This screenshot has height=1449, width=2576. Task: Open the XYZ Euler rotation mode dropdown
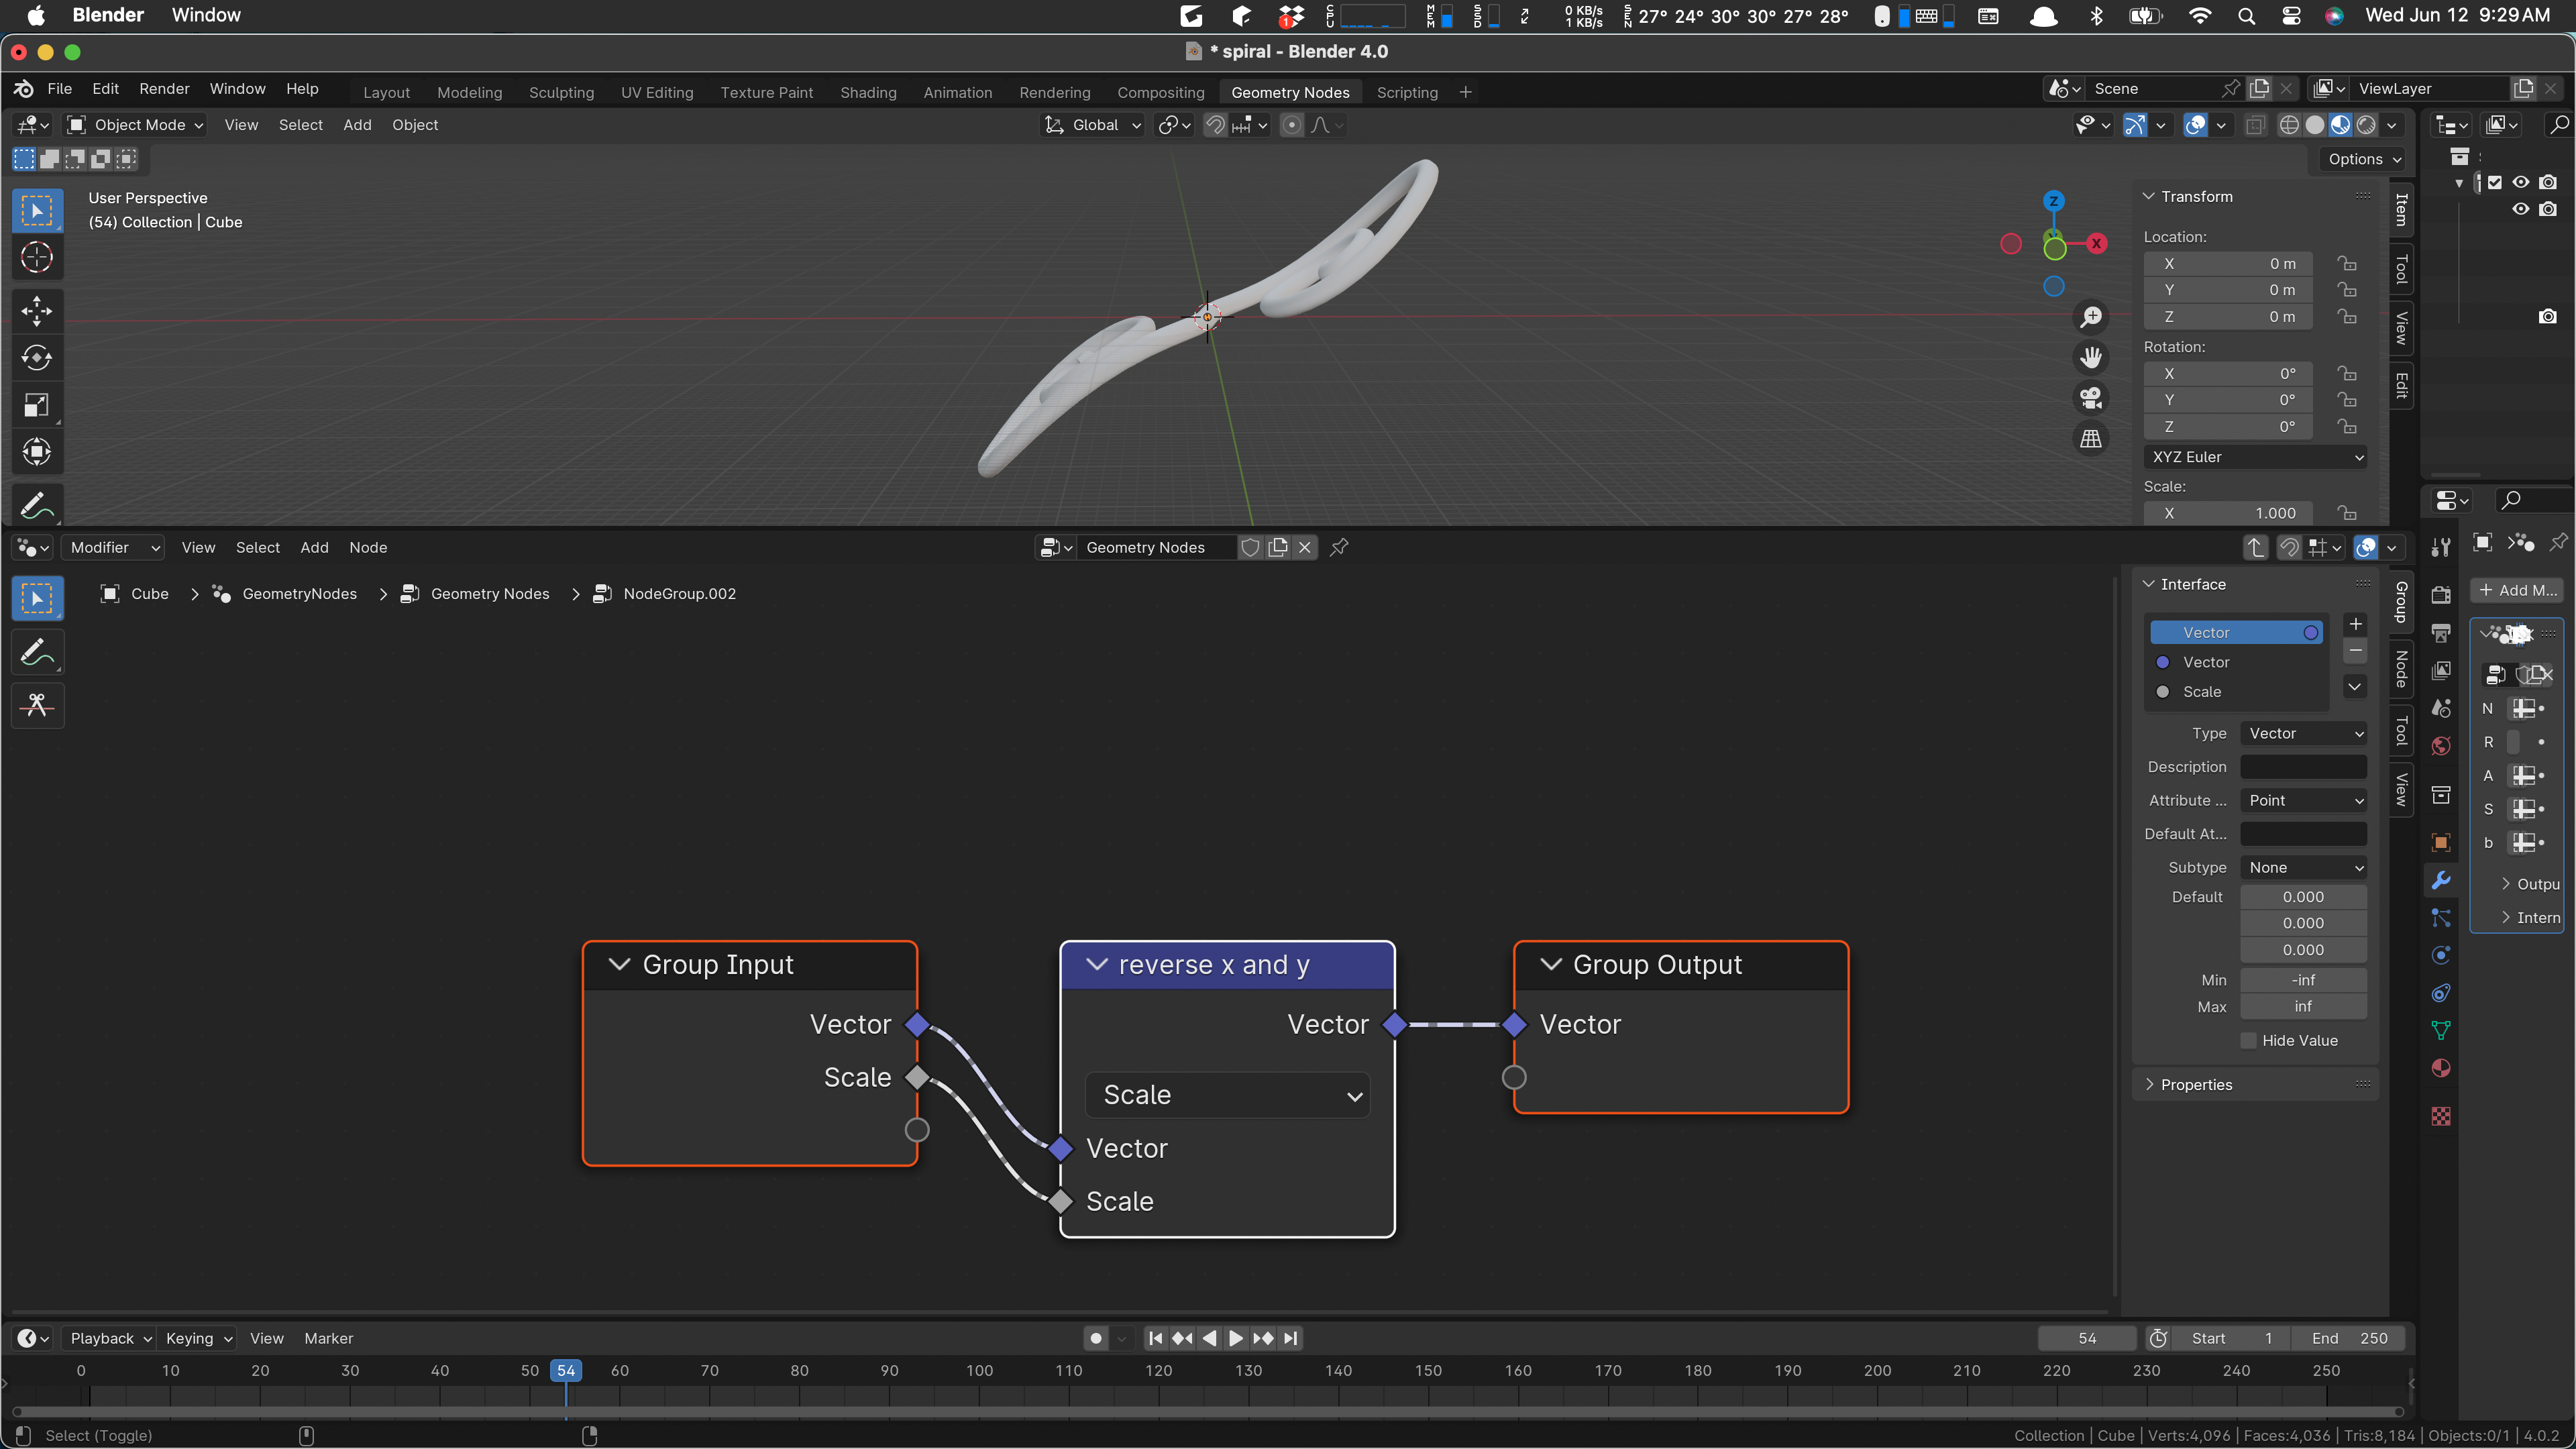coord(2256,457)
